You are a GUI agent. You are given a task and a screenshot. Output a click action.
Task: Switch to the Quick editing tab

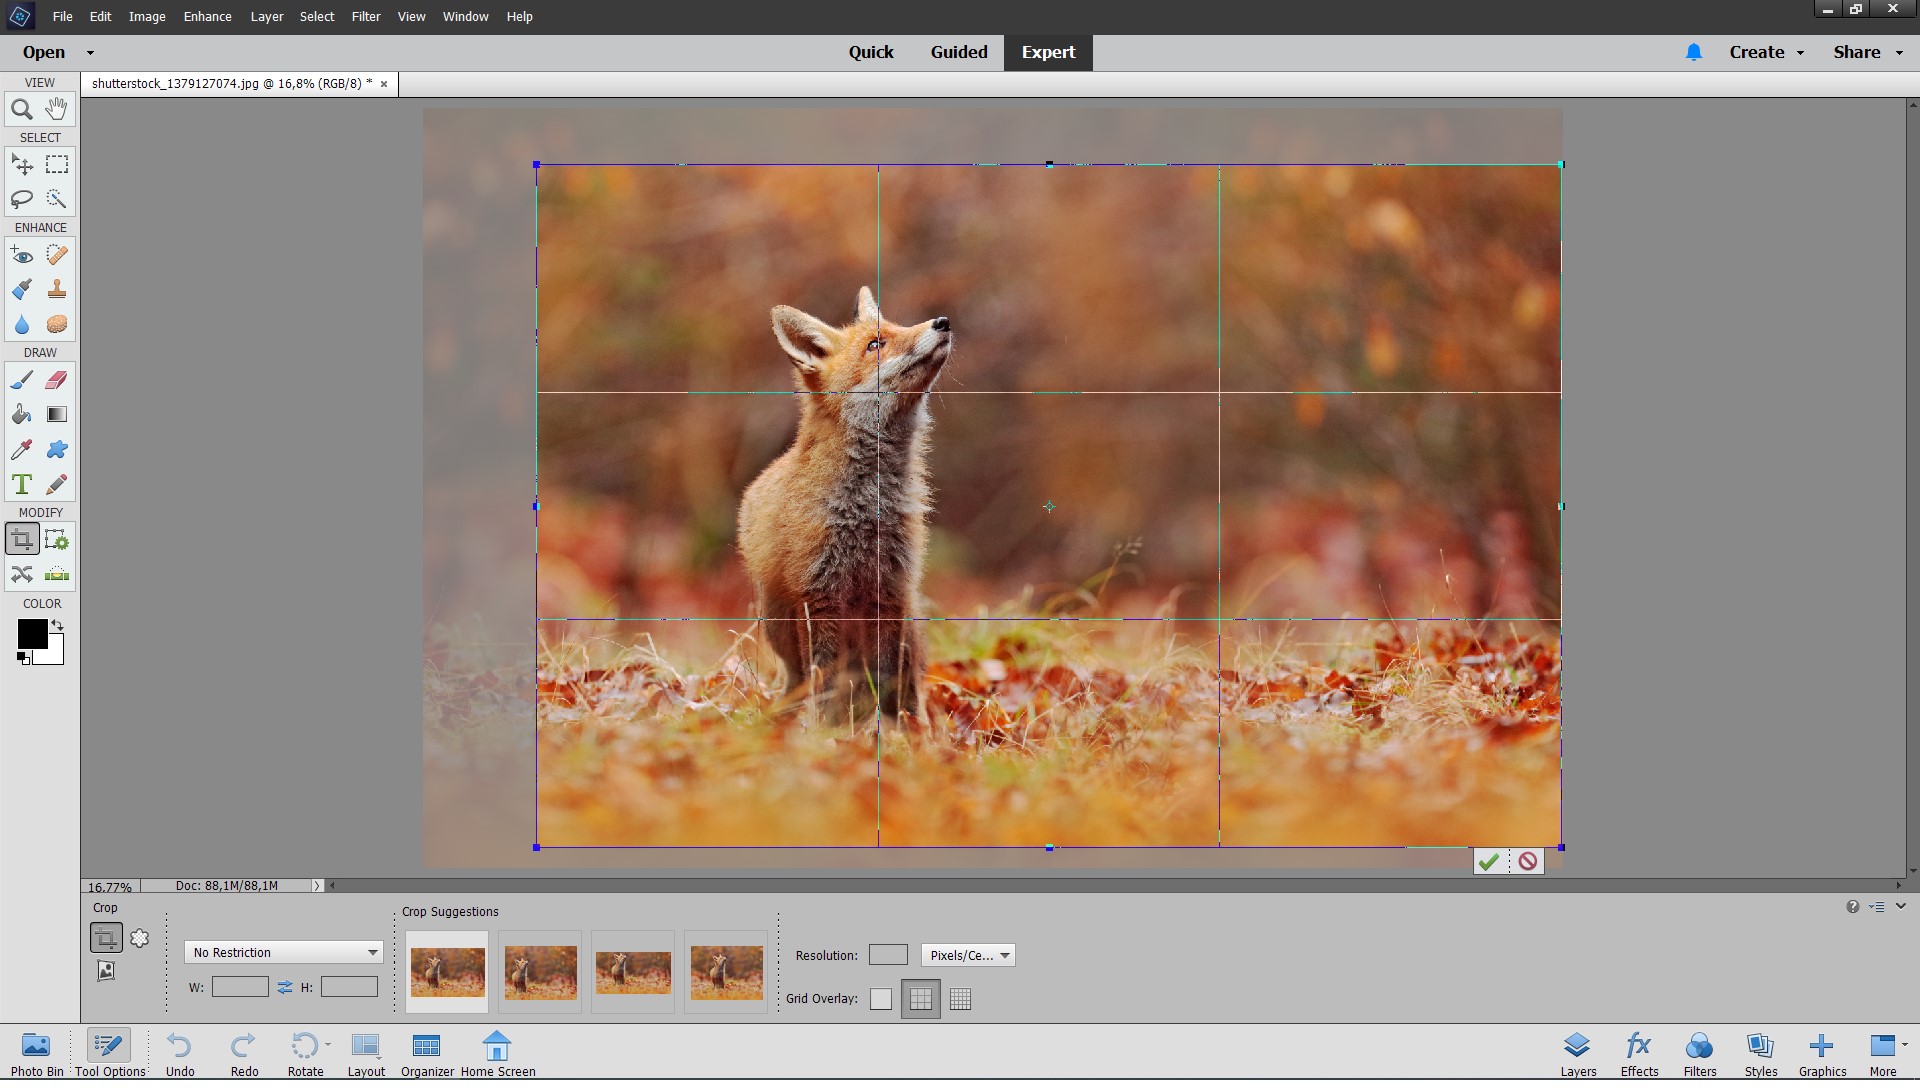click(x=871, y=52)
